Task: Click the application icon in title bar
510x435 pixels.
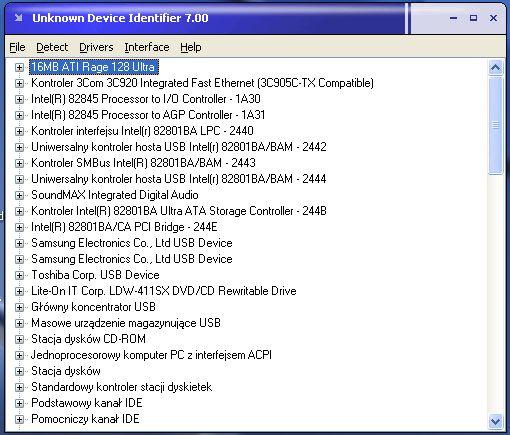Action: (18, 18)
